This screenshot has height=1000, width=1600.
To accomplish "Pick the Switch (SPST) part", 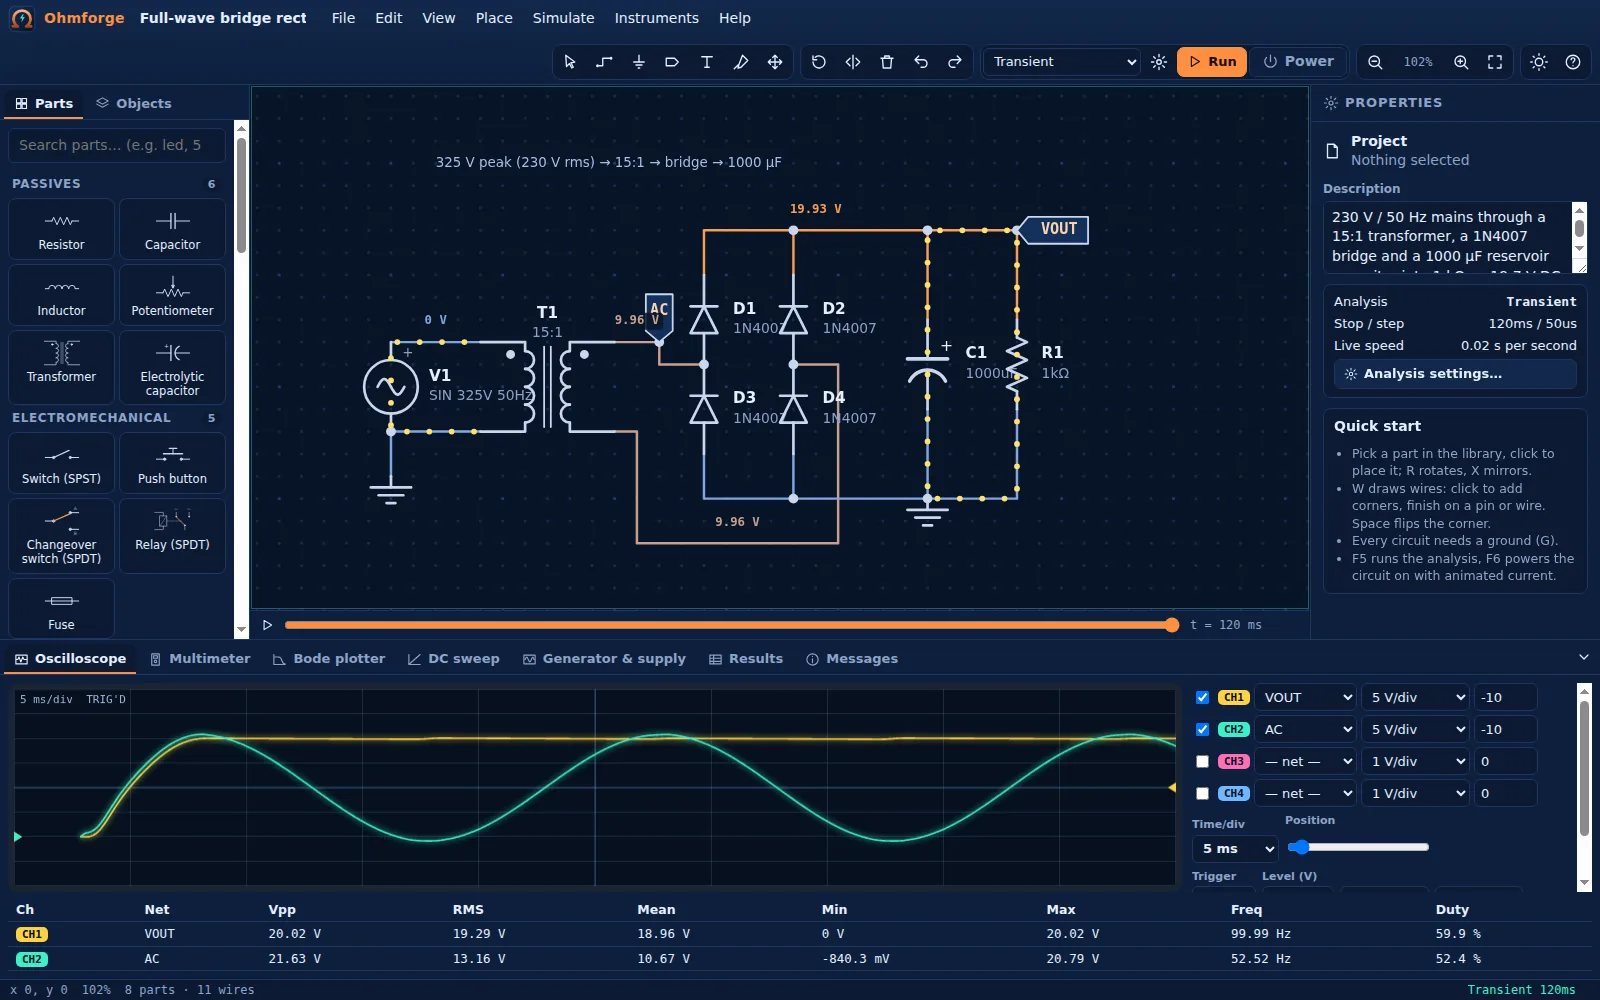I will point(61,464).
